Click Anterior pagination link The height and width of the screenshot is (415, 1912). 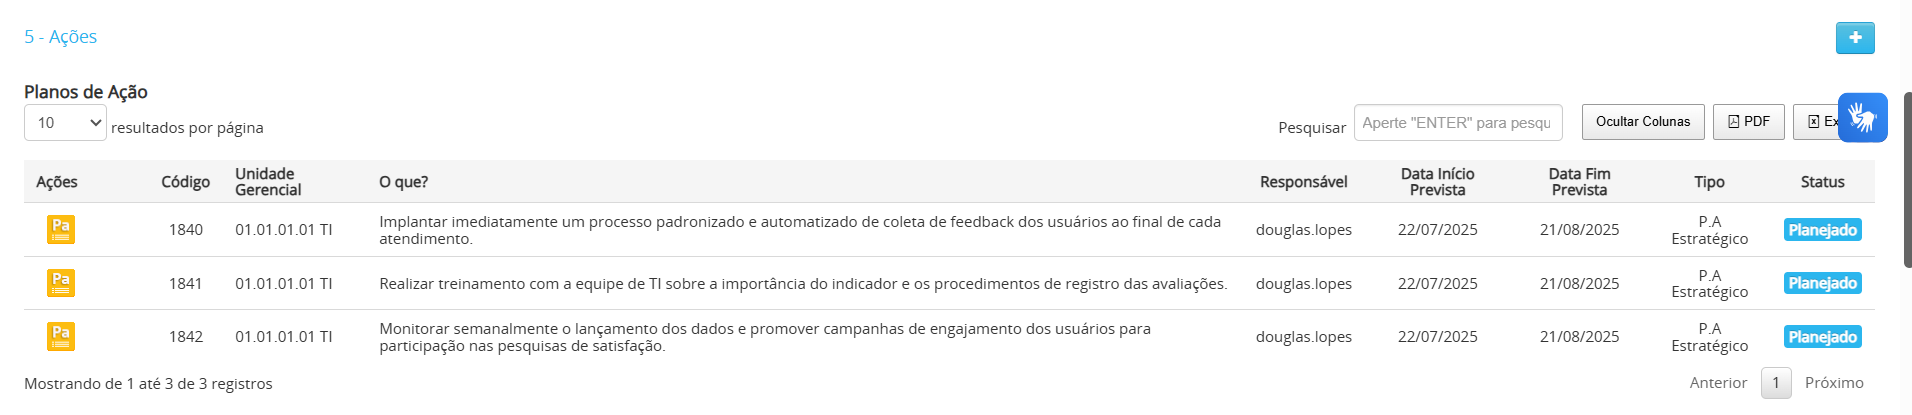[x=1718, y=383]
